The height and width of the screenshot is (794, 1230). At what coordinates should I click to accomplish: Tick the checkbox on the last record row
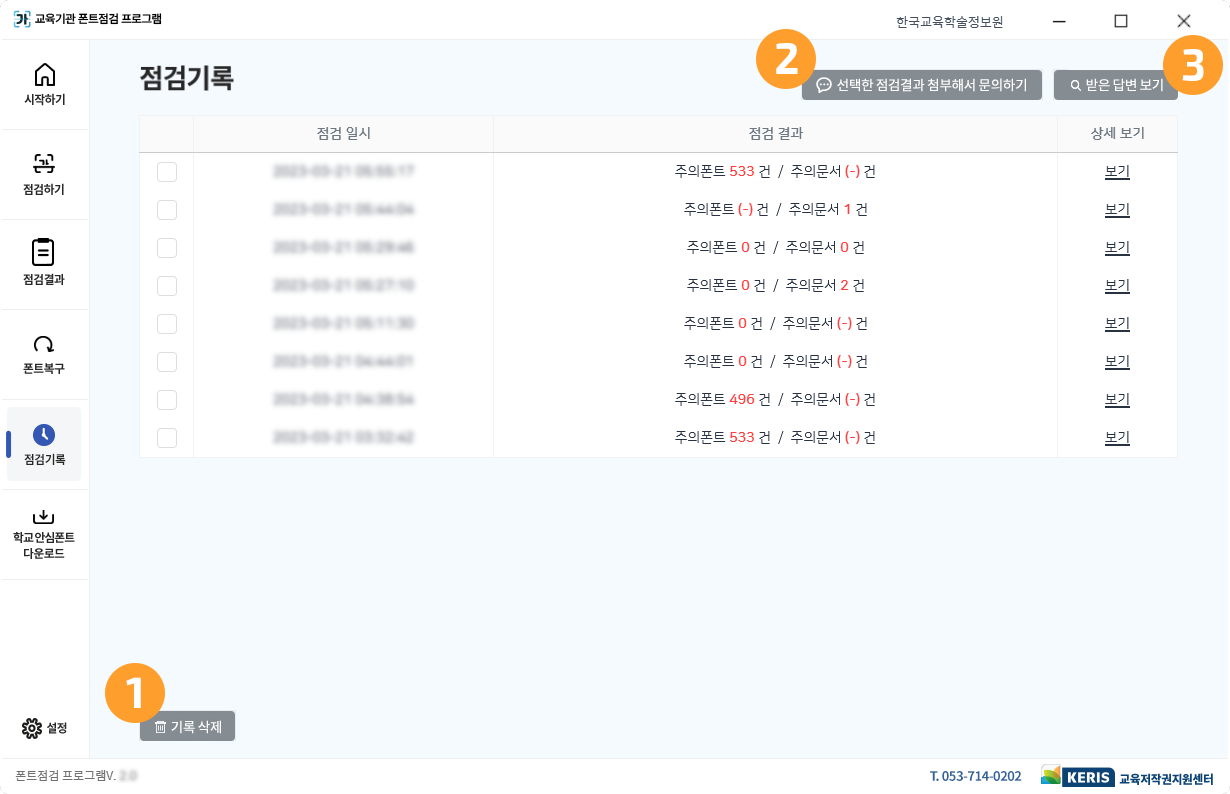[x=166, y=437]
